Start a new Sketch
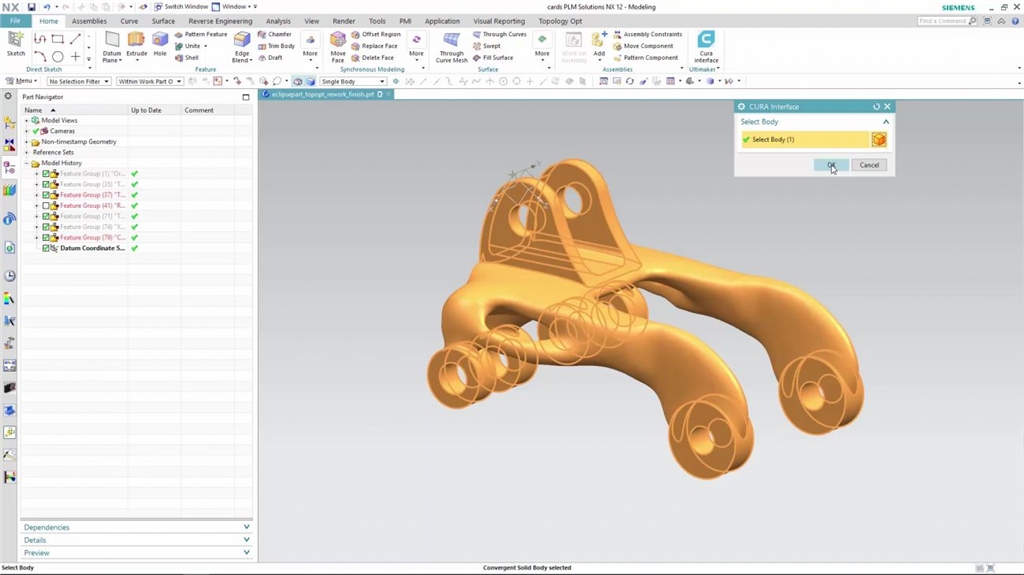The image size is (1024, 575). pyautogui.click(x=16, y=43)
